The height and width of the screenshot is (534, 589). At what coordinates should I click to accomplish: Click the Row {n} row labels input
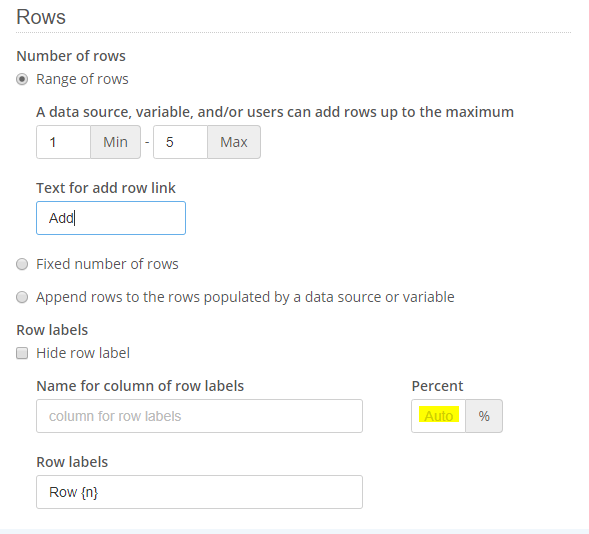point(199,492)
